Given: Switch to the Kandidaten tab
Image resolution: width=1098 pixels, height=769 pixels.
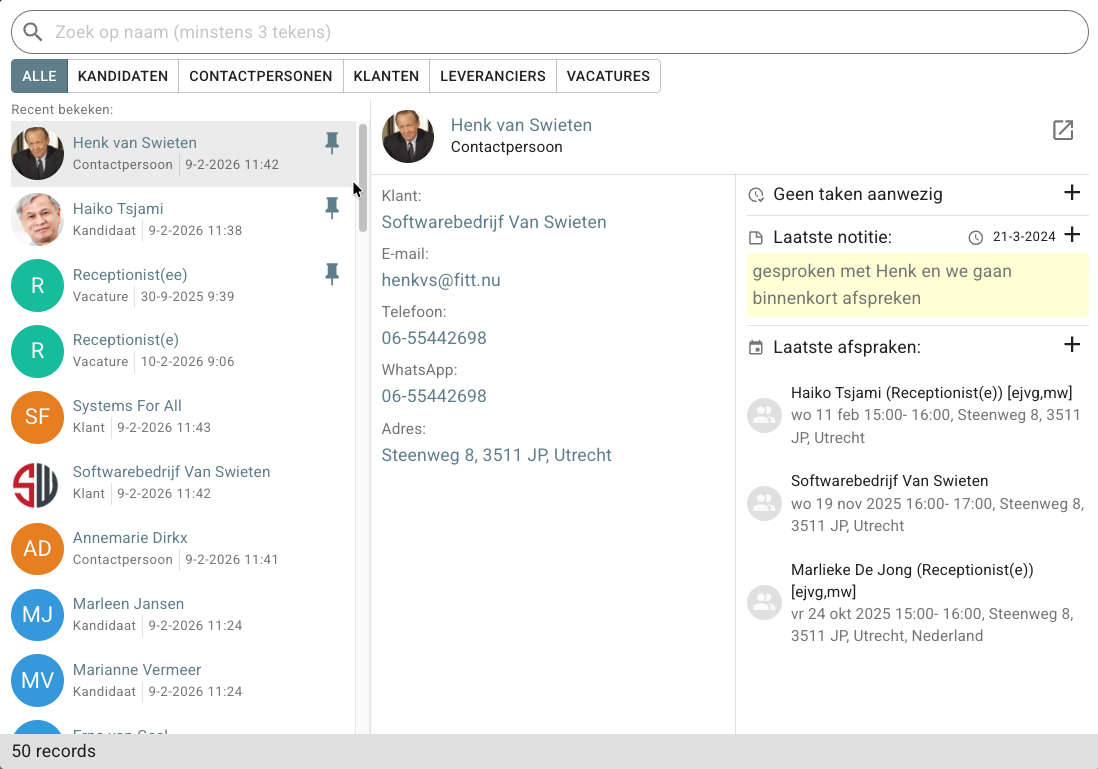Looking at the screenshot, I should pos(123,76).
